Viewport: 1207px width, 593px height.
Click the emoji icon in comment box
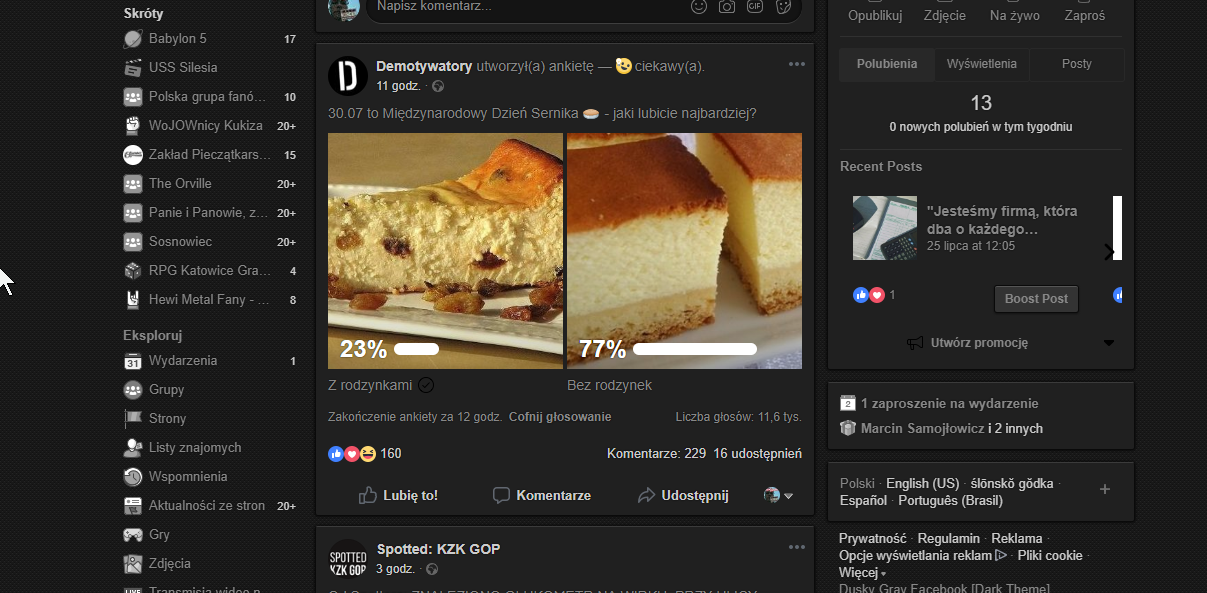click(699, 7)
